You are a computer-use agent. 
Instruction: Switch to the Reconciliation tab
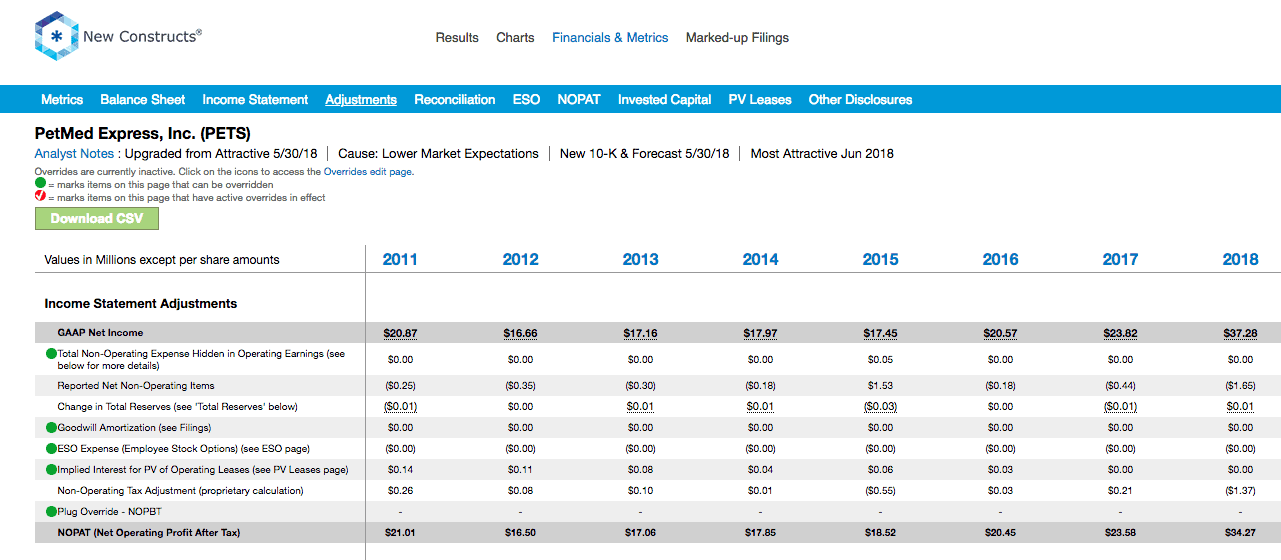455,100
